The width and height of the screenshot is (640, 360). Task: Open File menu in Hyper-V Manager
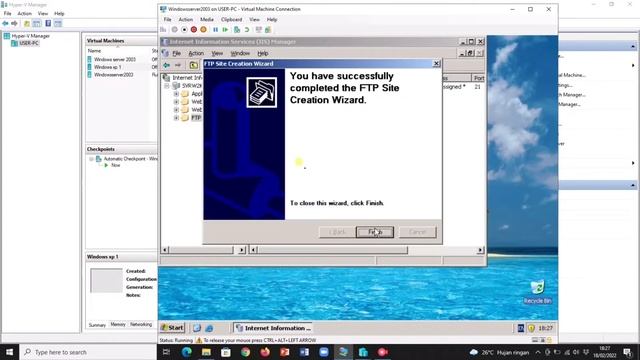(8, 13)
